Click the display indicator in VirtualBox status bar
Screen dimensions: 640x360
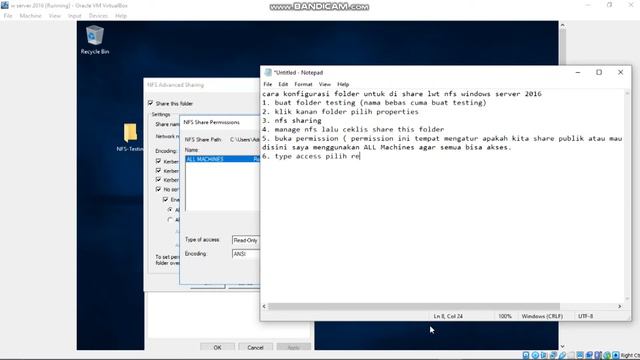click(x=580, y=355)
